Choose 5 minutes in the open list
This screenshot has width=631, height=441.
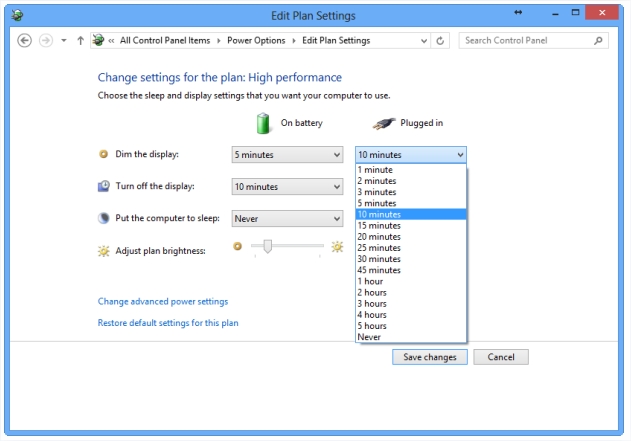(411, 203)
